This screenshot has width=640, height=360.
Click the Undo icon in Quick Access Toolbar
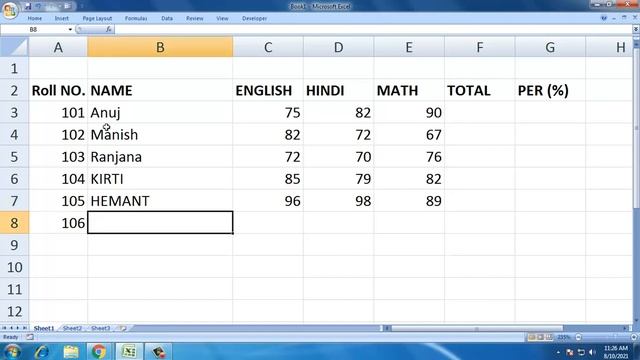tap(39, 6)
